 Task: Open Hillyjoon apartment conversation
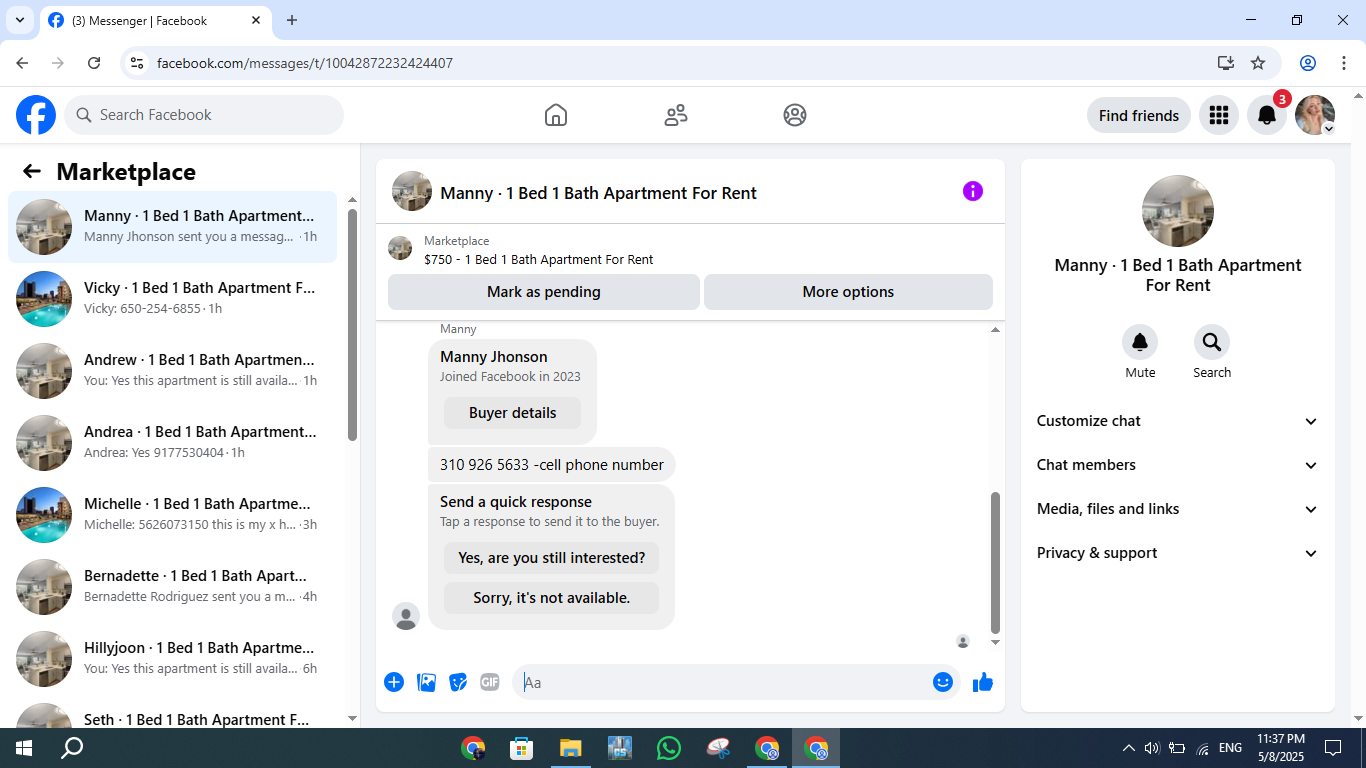(173, 659)
